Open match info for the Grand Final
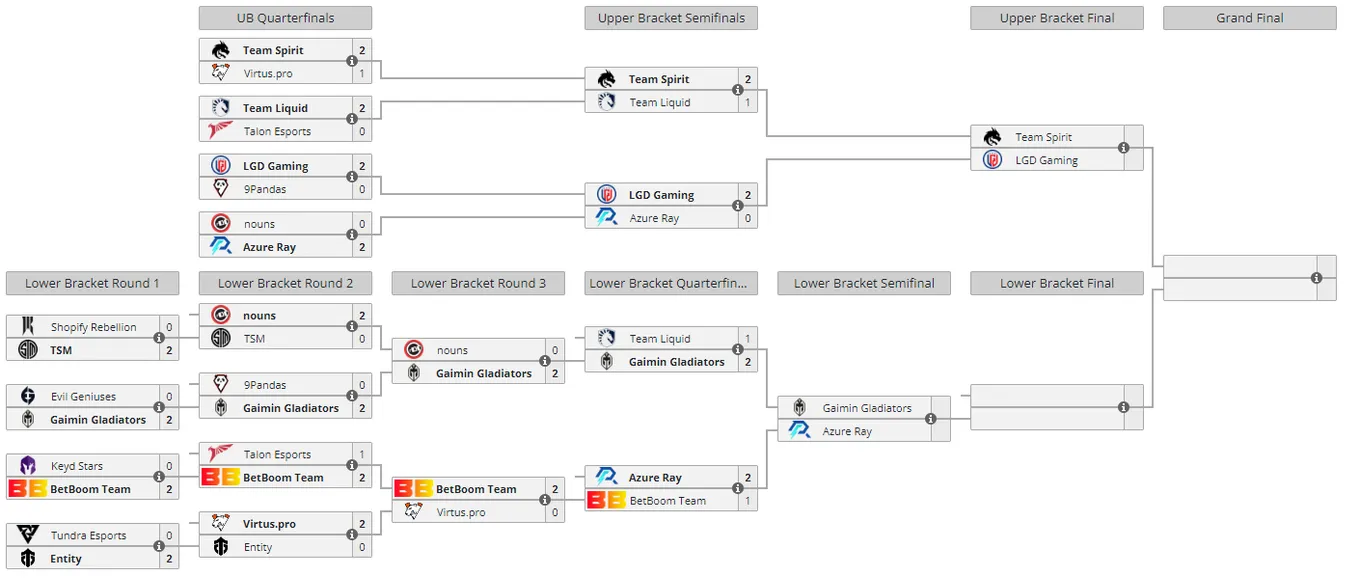Screen dimensions: 1360x580 tap(1317, 278)
